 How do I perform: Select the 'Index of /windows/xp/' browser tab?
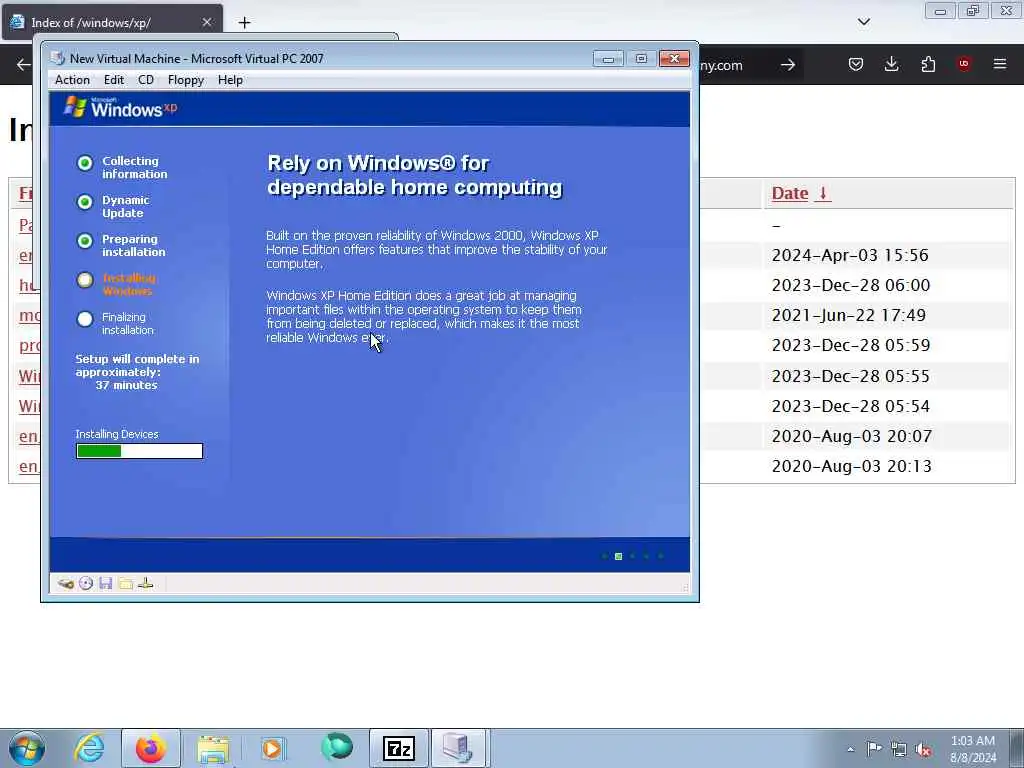pos(112,22)
